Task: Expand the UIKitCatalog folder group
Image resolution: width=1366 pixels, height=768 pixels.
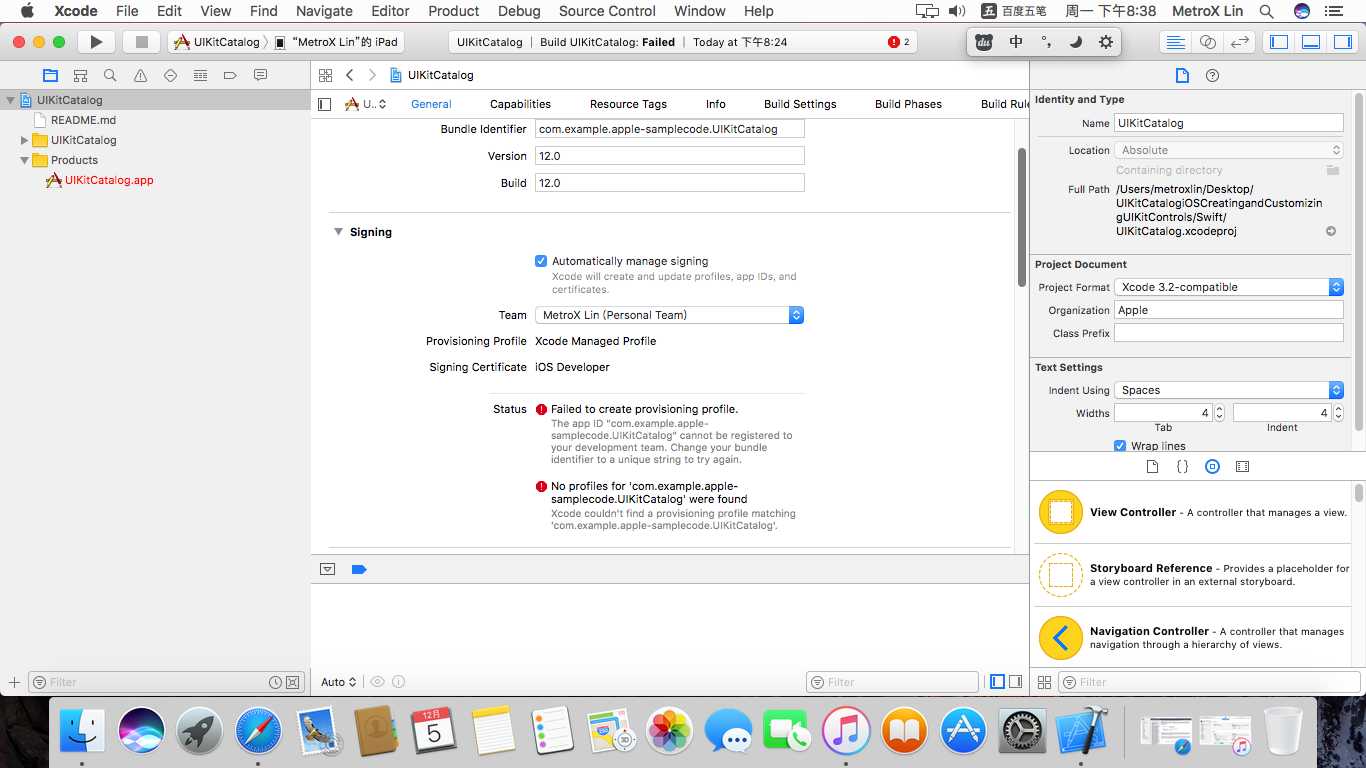Action: (x=25, y=140)
